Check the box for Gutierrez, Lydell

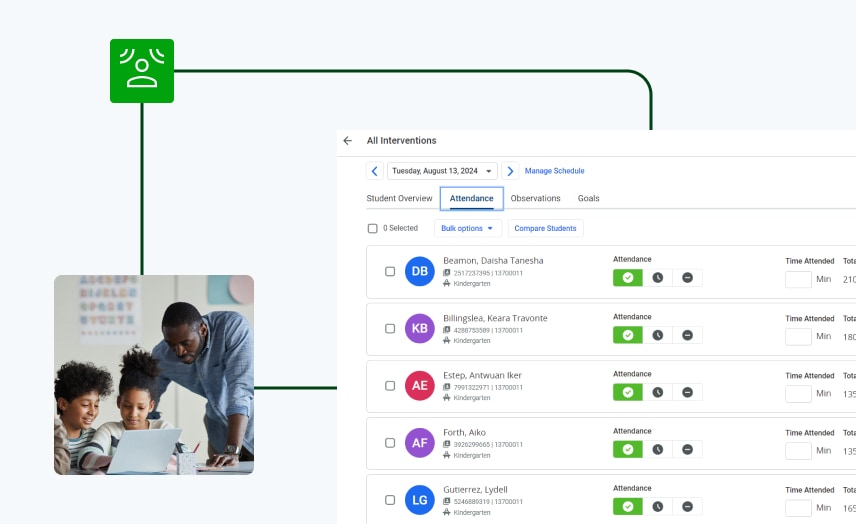coord(390,500)
